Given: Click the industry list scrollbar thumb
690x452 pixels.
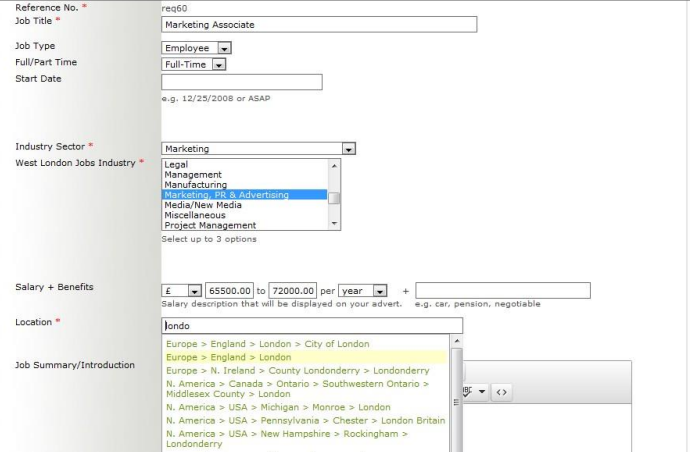Looking at the screenshot, I should coord(334,198).
